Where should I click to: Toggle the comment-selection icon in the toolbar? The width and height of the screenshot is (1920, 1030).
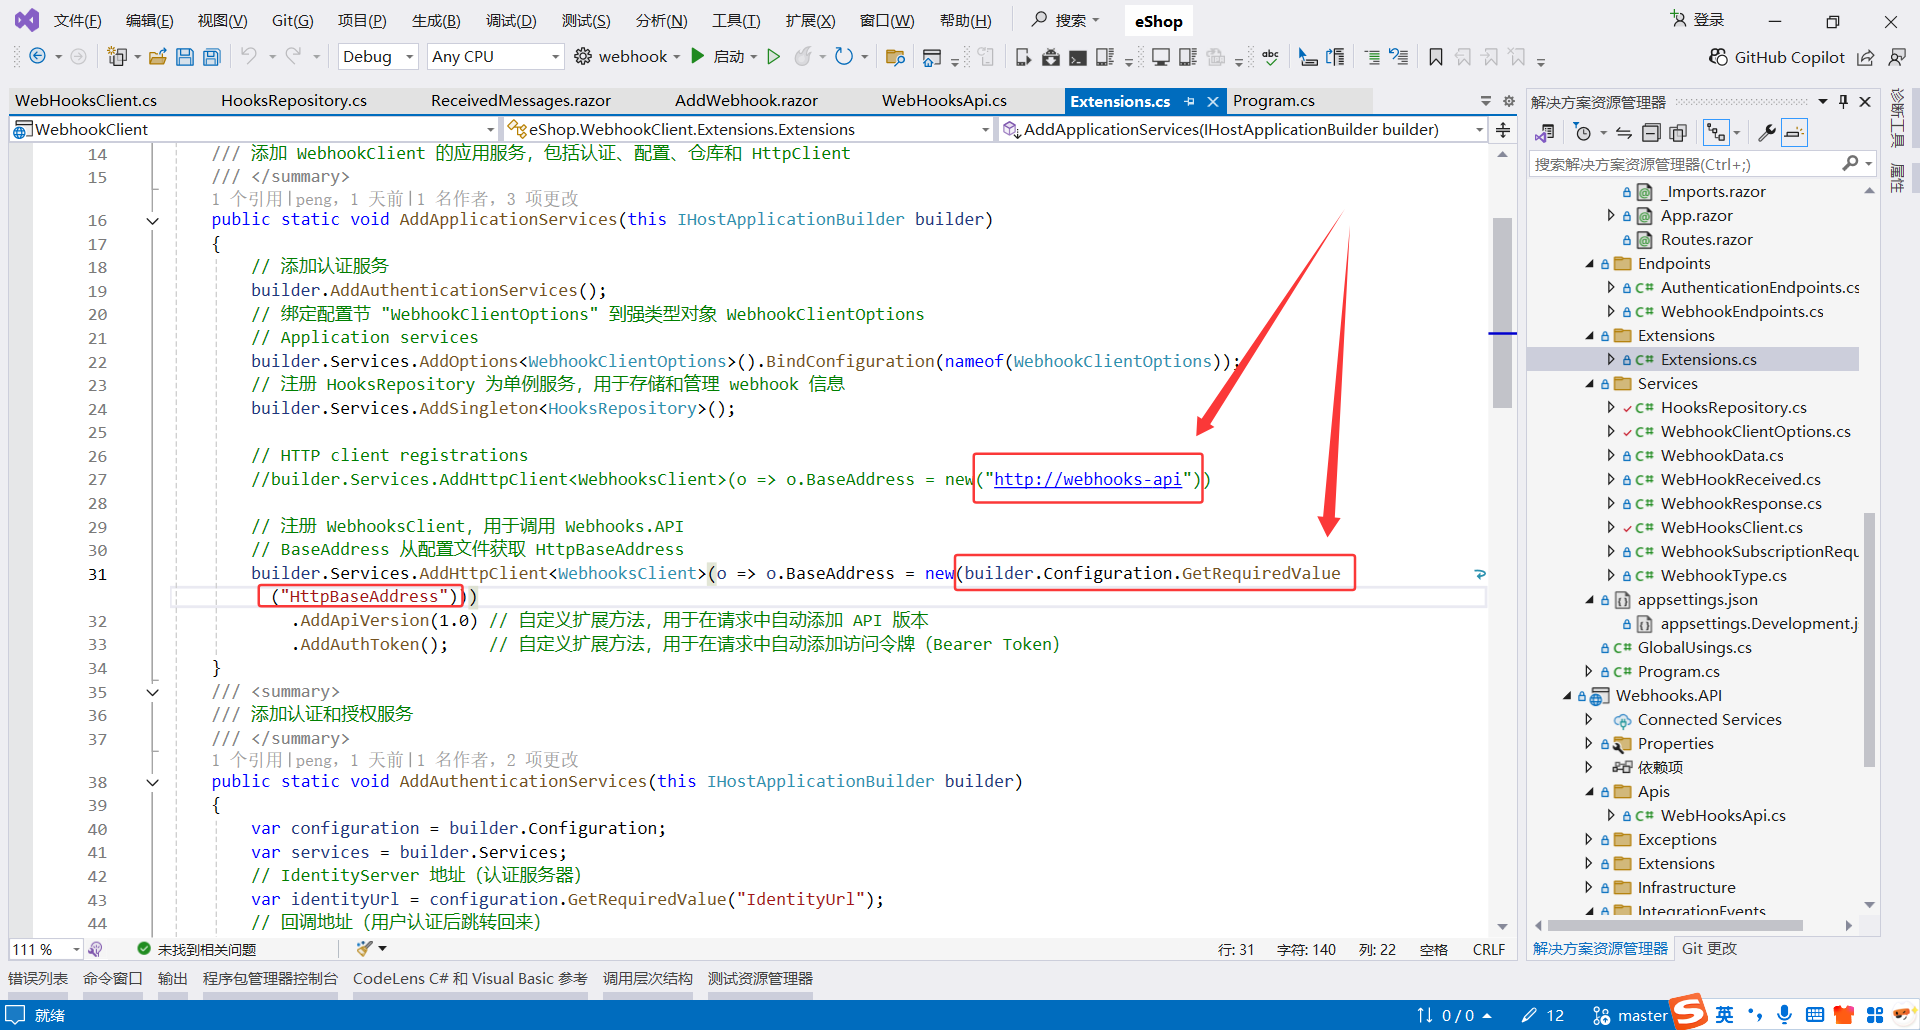tap(1372, 57)
